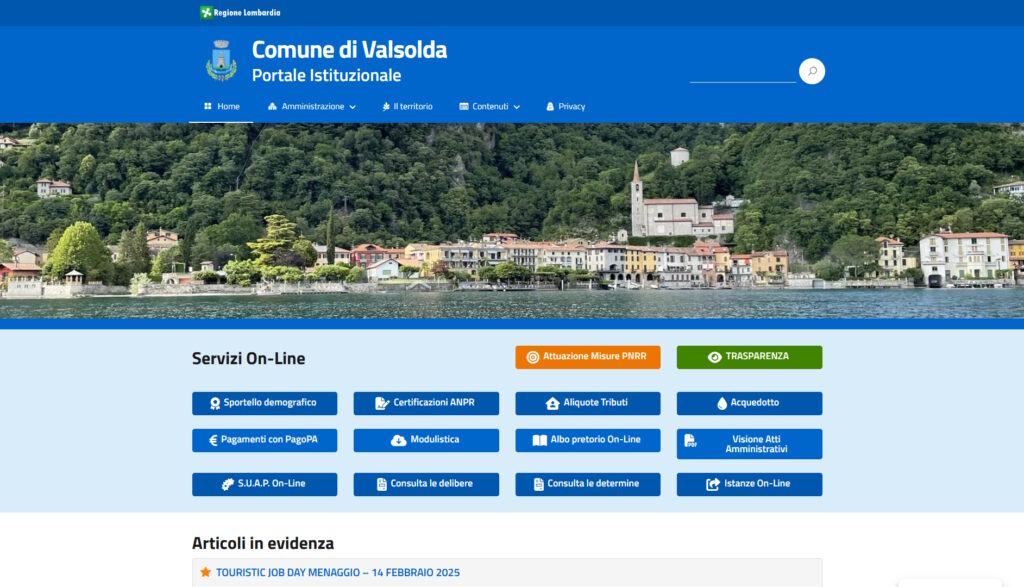Open S.U.A.P. On-Line

[264, 484]
